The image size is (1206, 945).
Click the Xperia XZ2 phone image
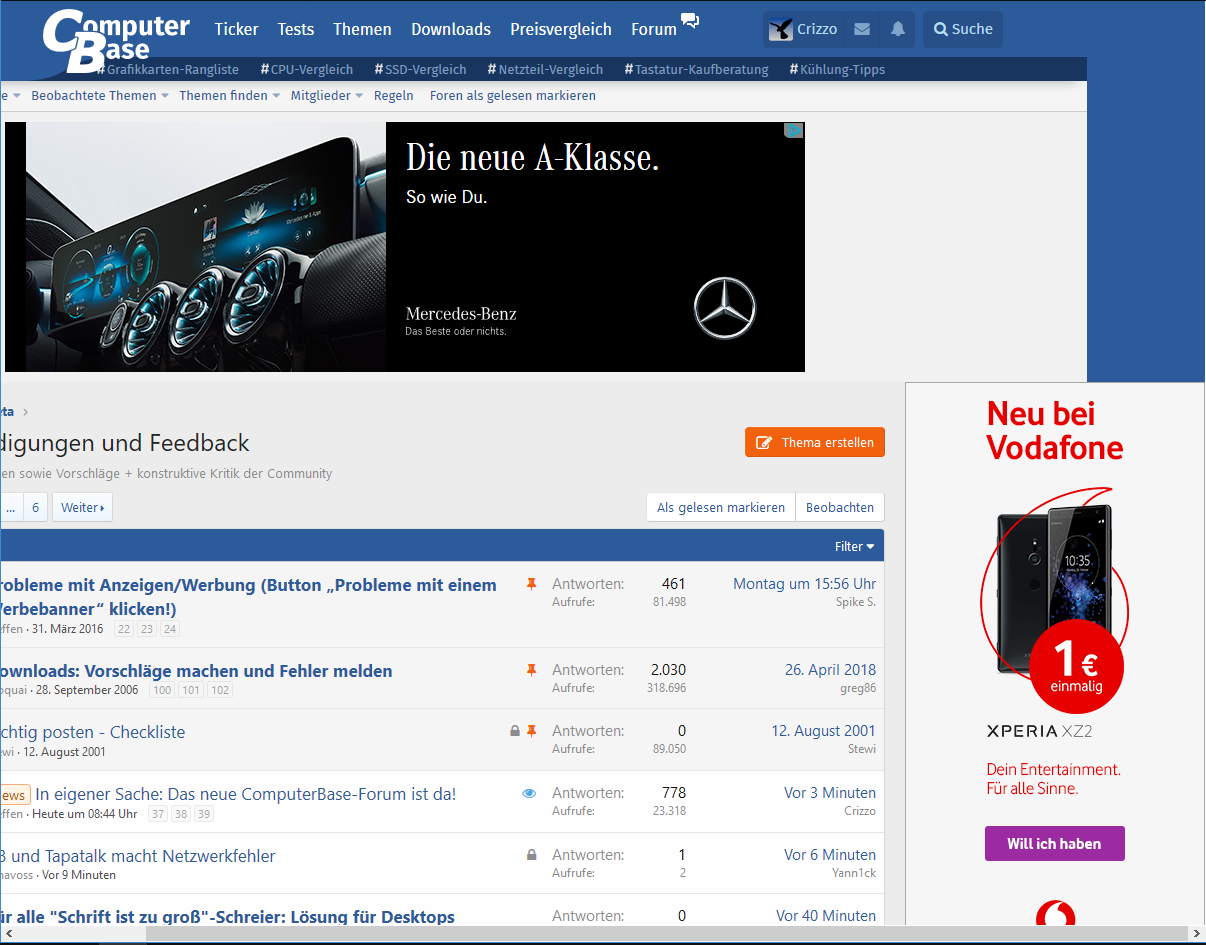[x=1055, y=590]
